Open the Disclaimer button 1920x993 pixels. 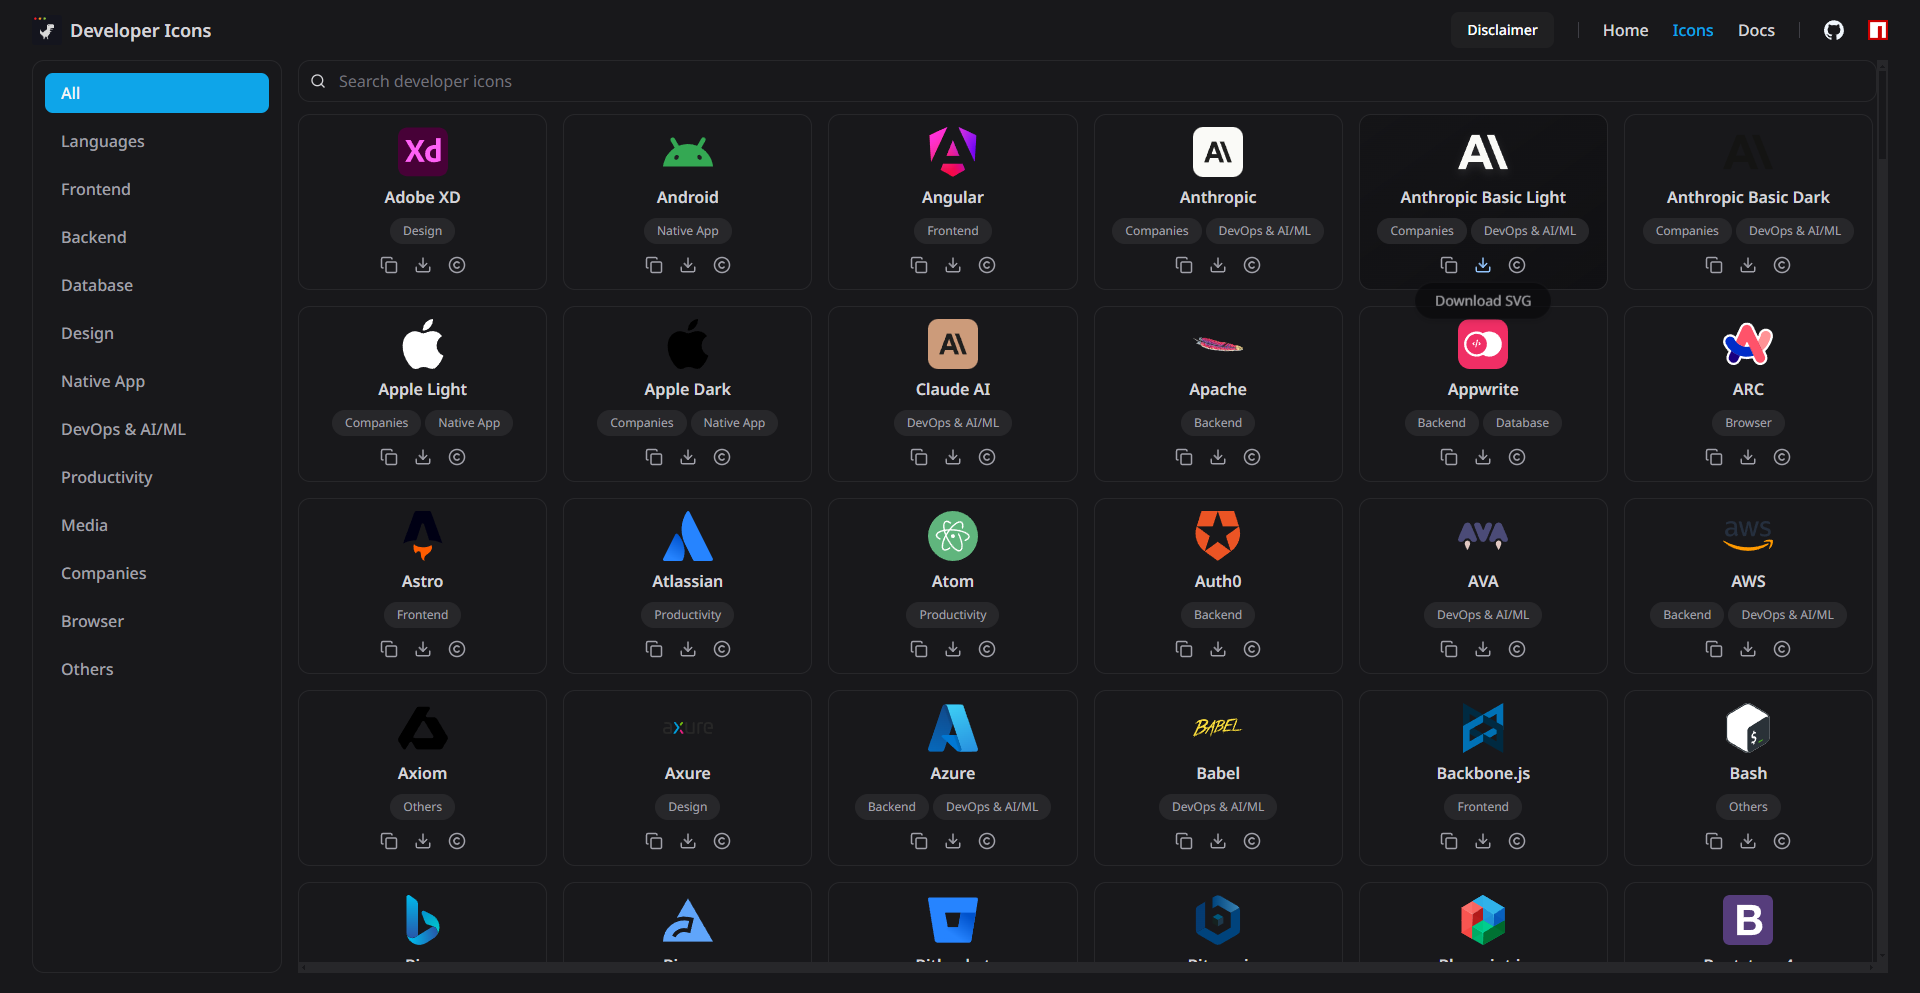1502,30
